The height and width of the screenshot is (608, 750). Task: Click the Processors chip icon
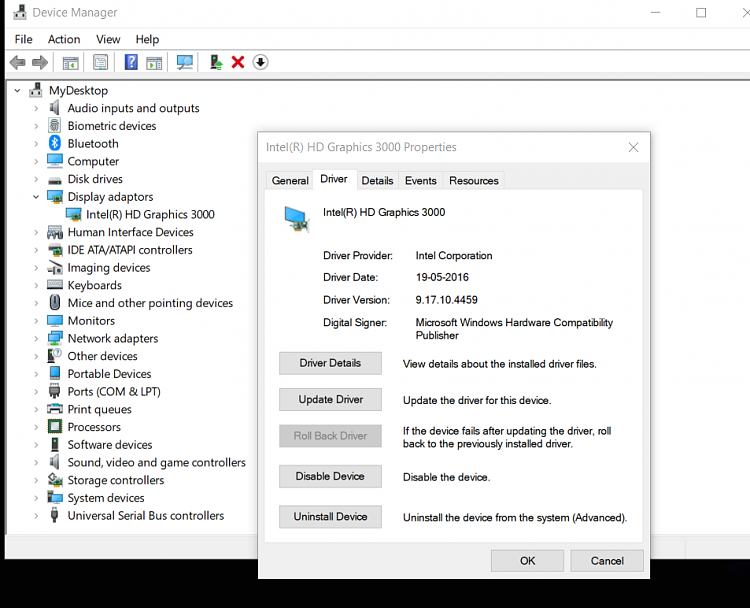55,426
